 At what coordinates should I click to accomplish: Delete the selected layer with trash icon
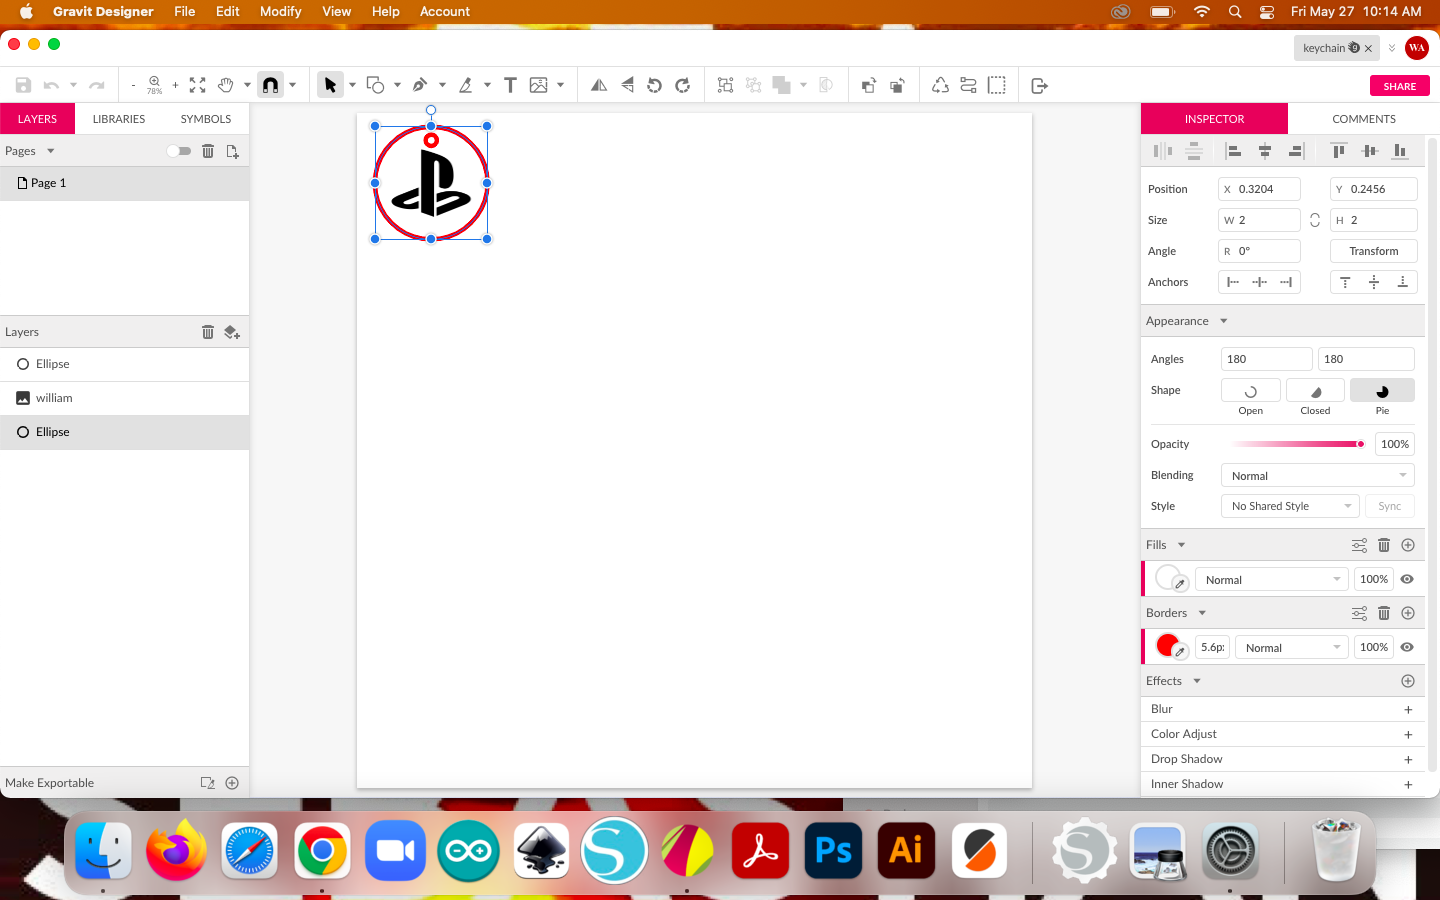[208, 332]
